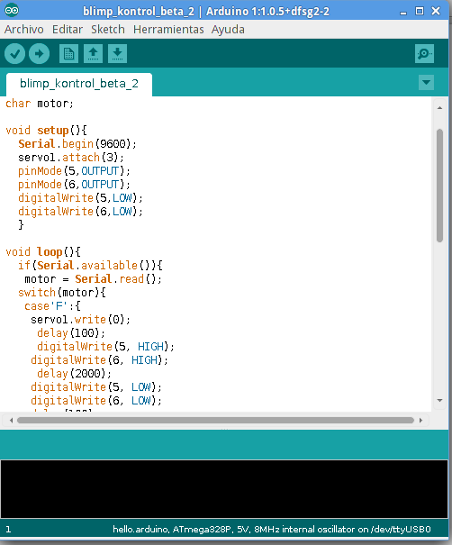Image resolution: width=452 pixels, height=545 pixels.
Task: Click the 'servo1.attach(3);' line
Action: [x=71, y=157]
